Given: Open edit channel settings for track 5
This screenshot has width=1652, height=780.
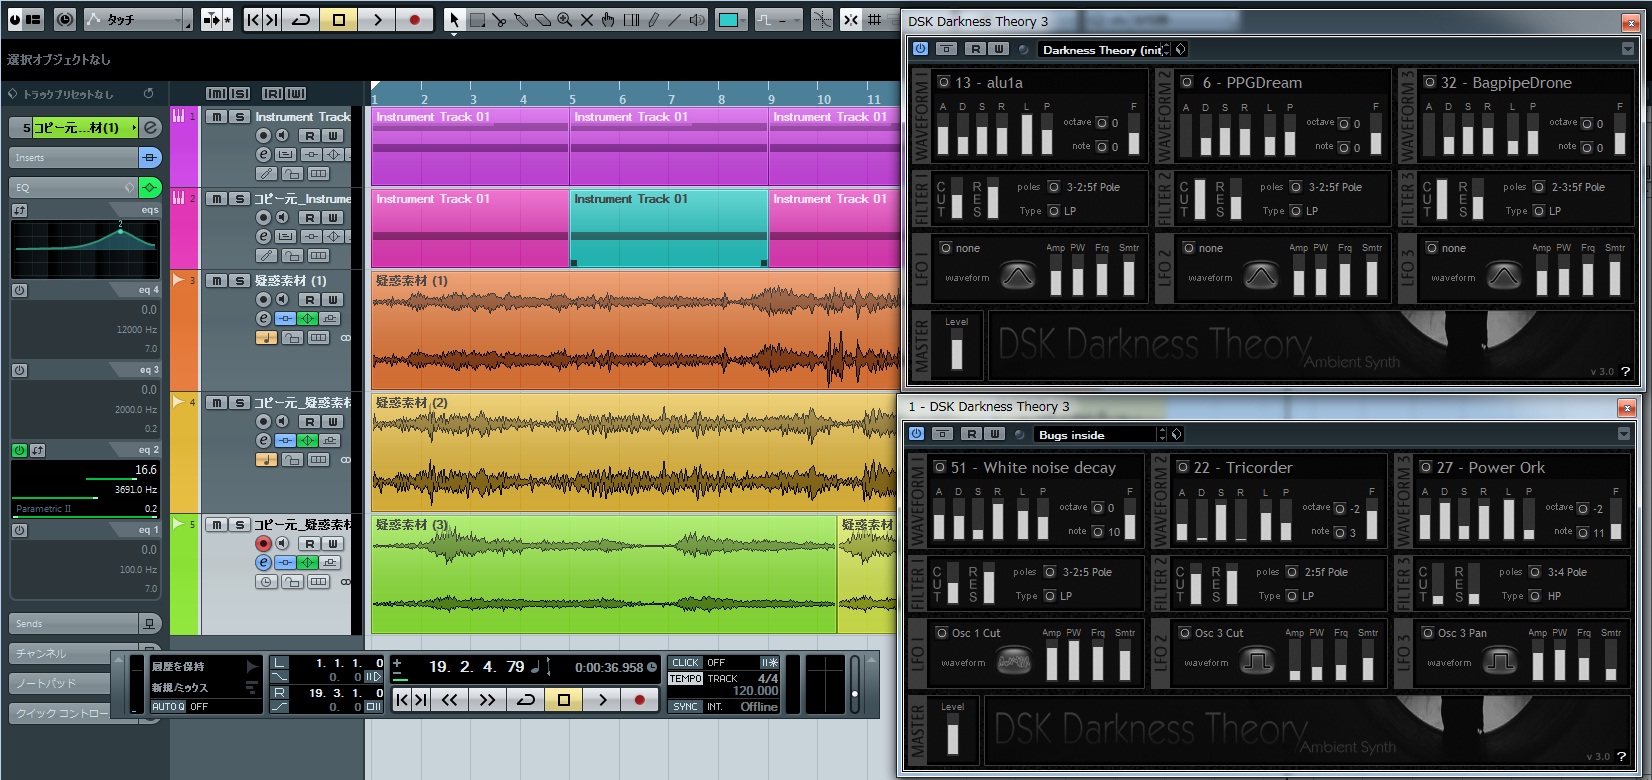Looking at the screenshot, I should click(263, 563).
